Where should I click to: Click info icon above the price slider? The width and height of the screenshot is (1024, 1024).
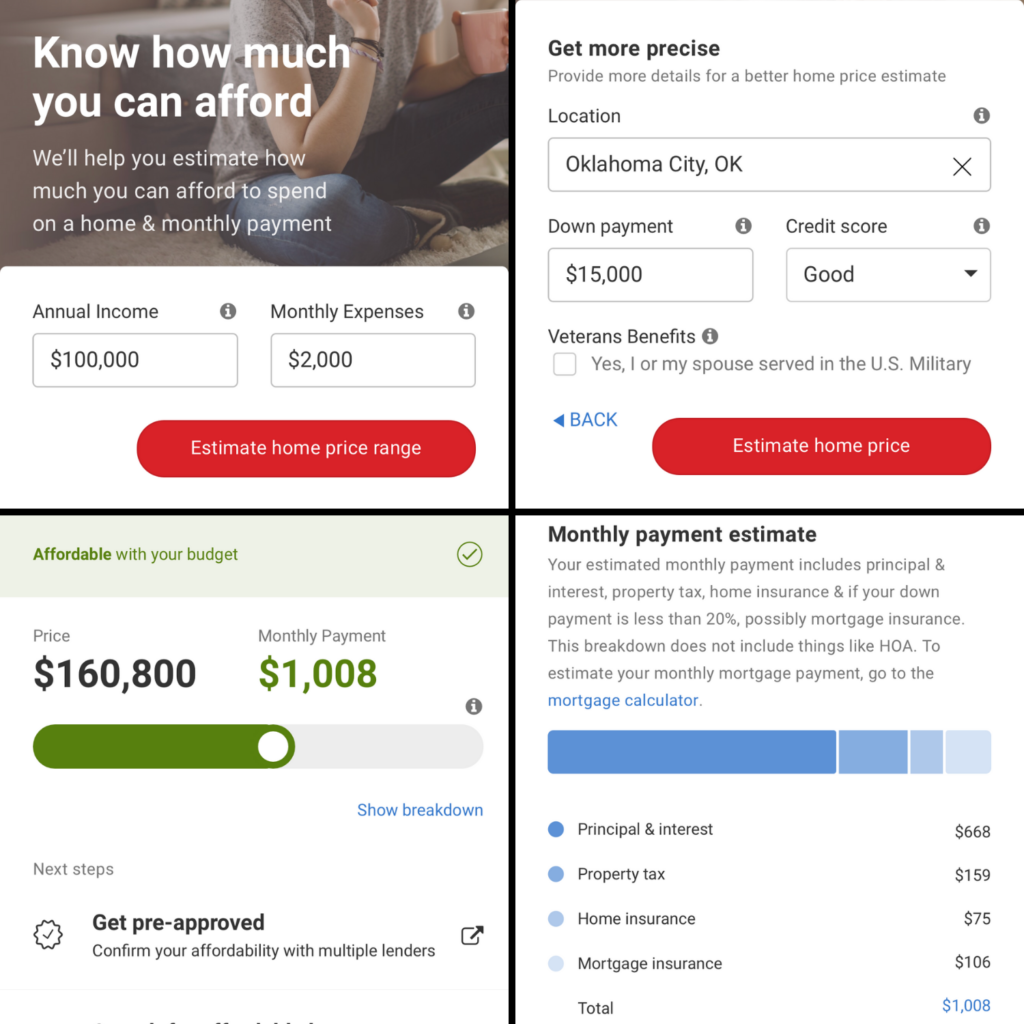473,707
